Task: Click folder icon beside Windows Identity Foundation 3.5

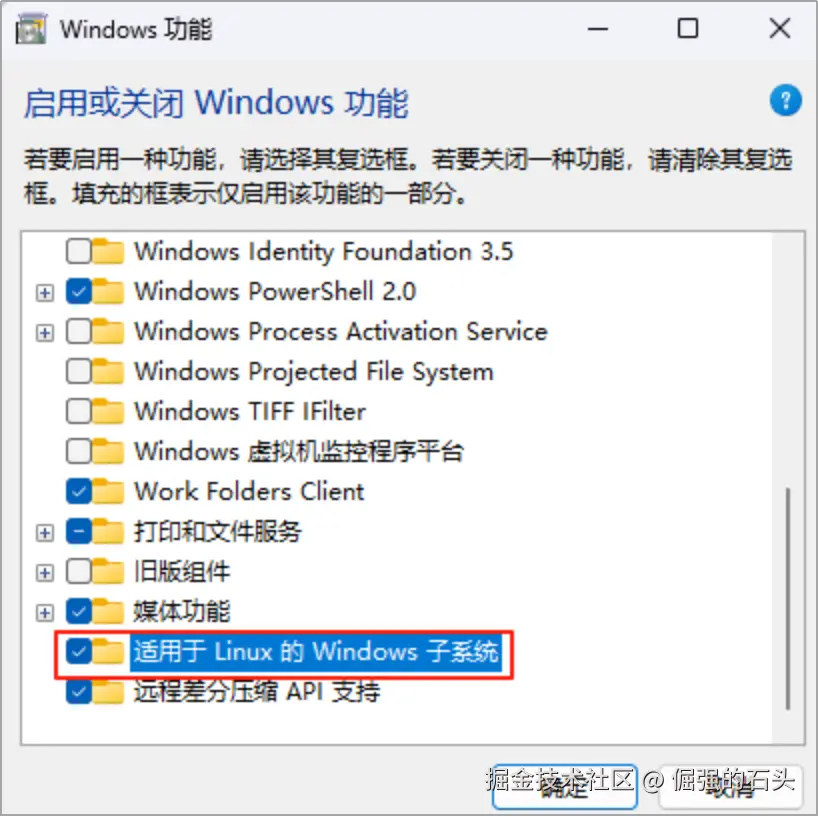Action: 109,251
